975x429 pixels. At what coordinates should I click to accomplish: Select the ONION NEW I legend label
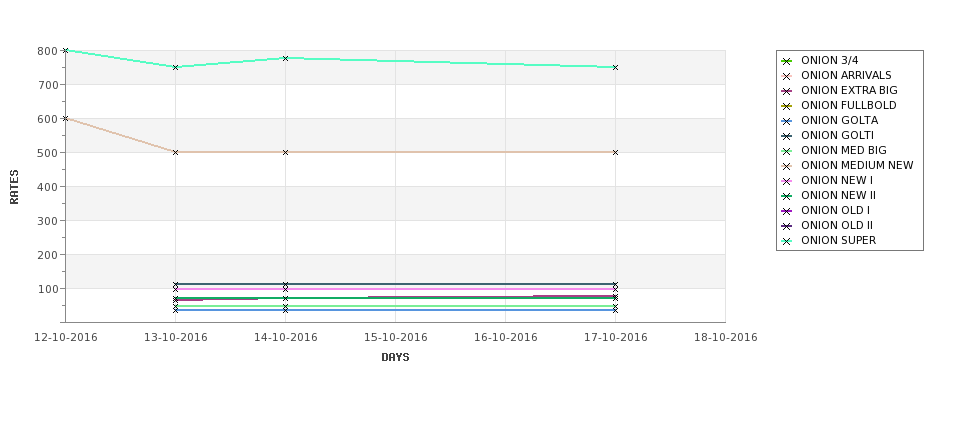837,180
